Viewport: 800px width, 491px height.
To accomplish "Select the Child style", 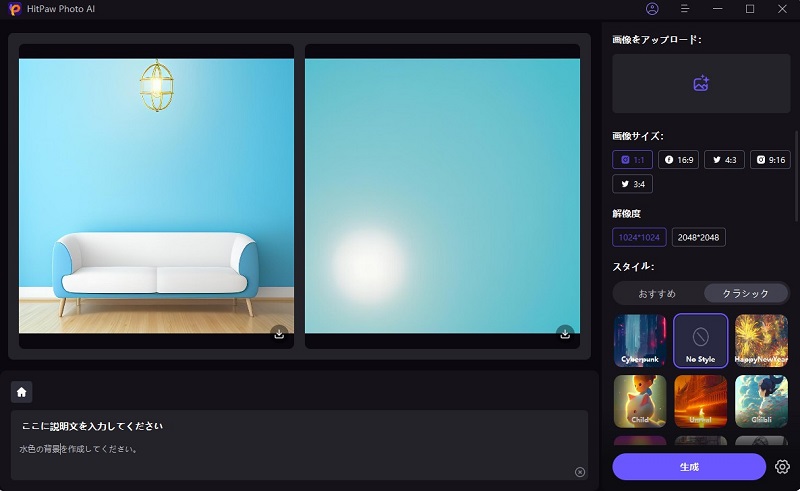I will [x=640, y=401].
